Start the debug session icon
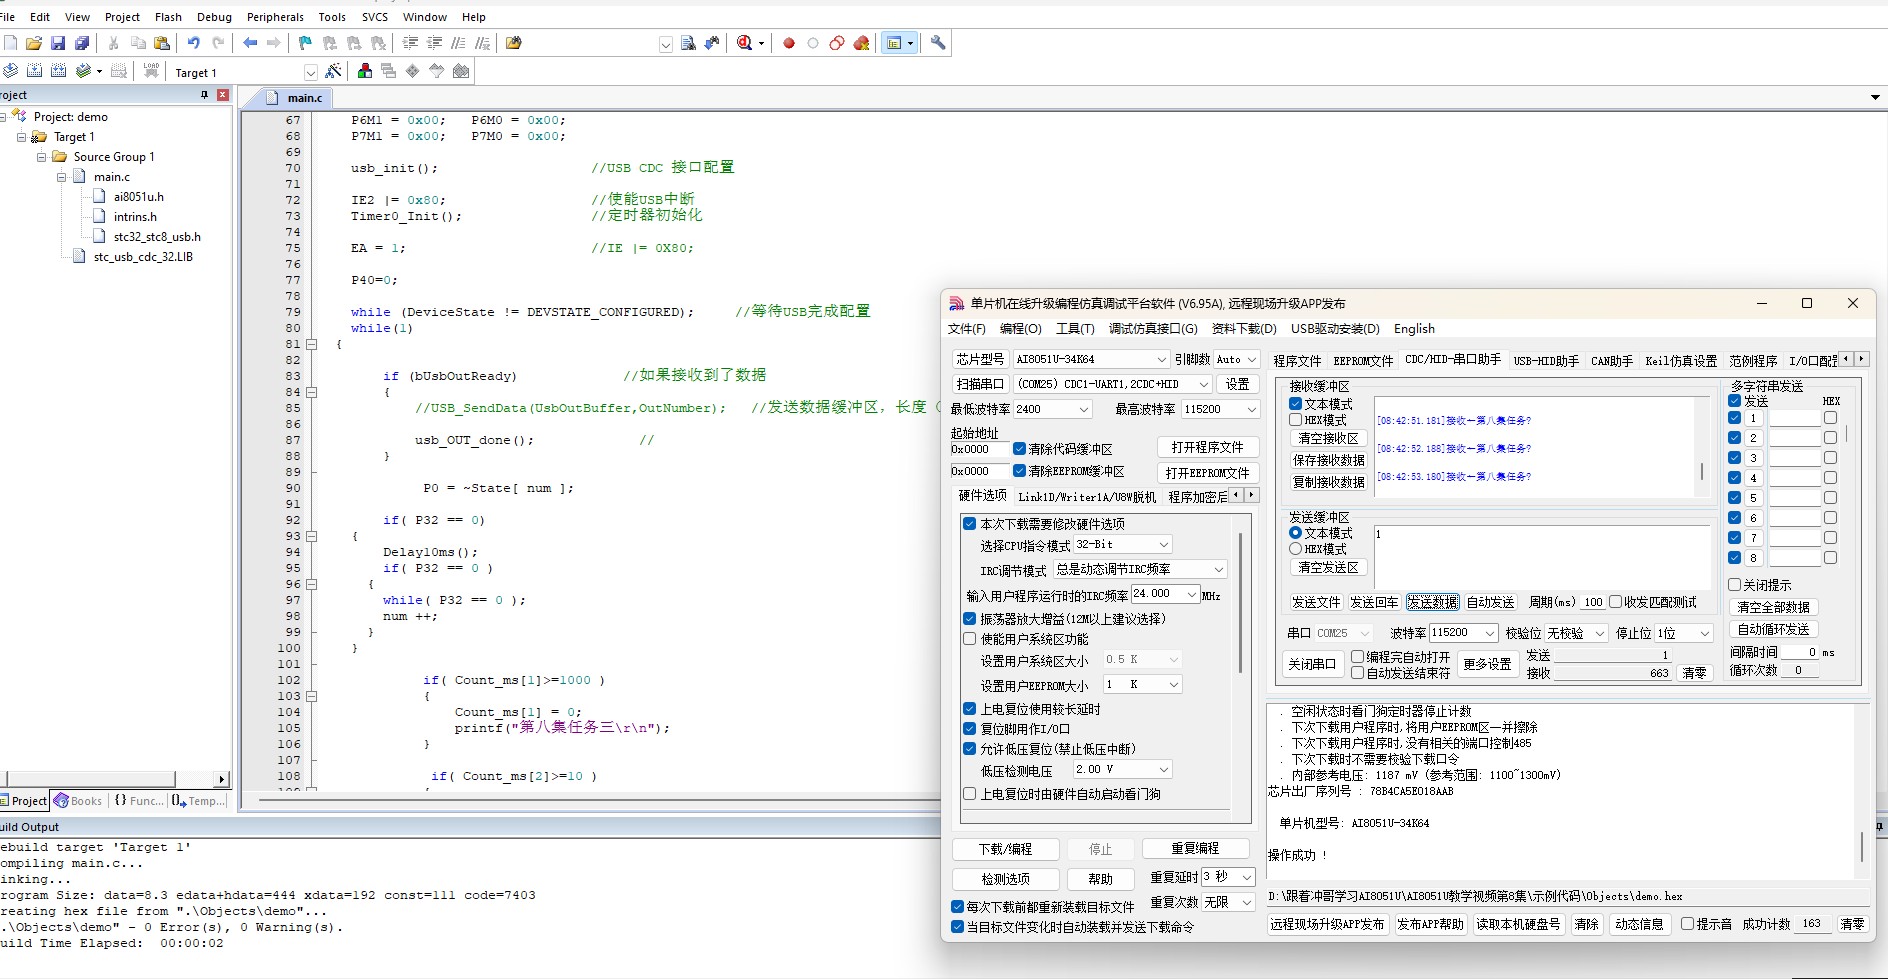Screen dimensions: 1888x979 pos(745,43)
